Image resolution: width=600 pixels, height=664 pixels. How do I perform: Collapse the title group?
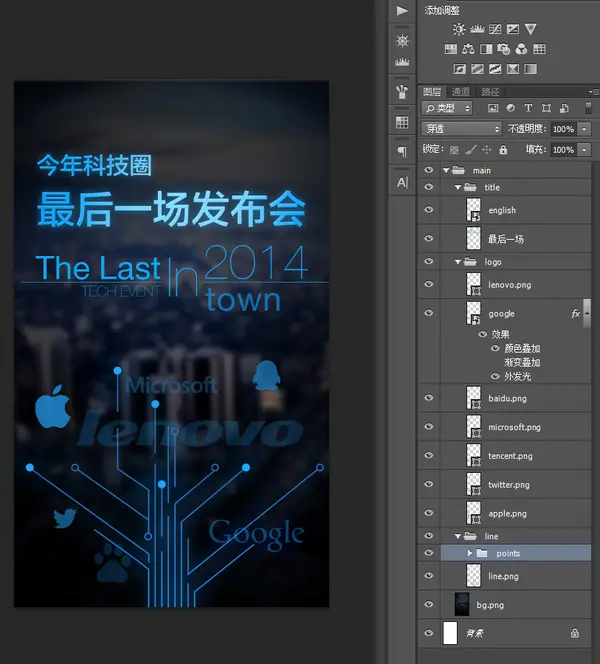(458, 187)
